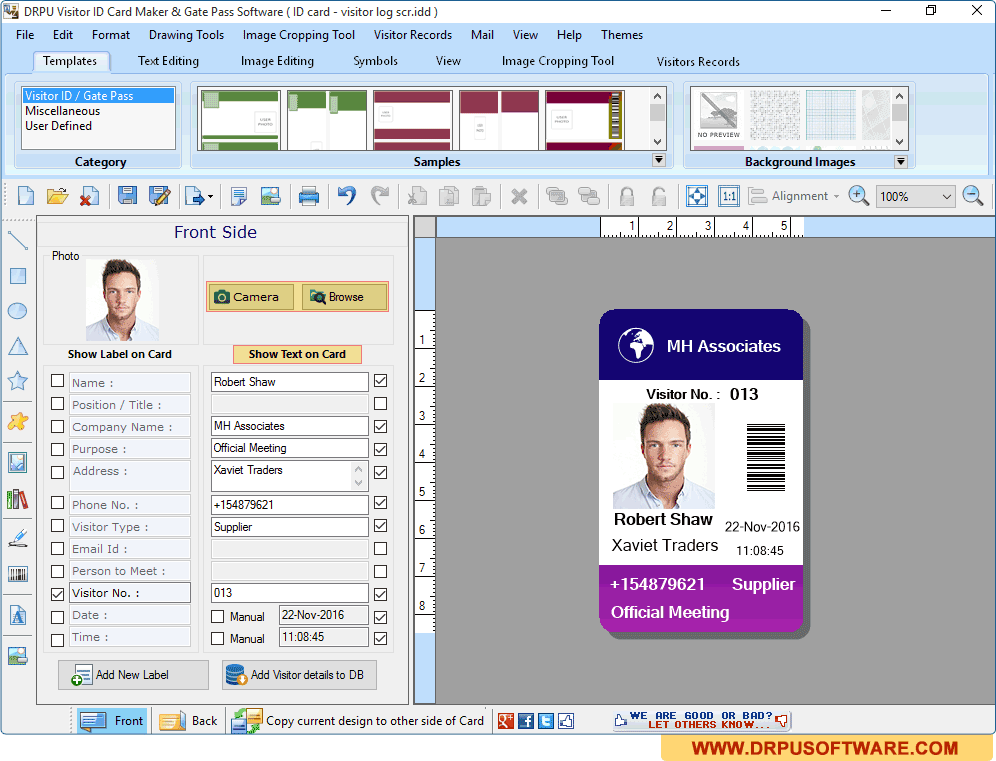Click the Save floppy disk icon
996x761 pixels.
click(128, 196)
